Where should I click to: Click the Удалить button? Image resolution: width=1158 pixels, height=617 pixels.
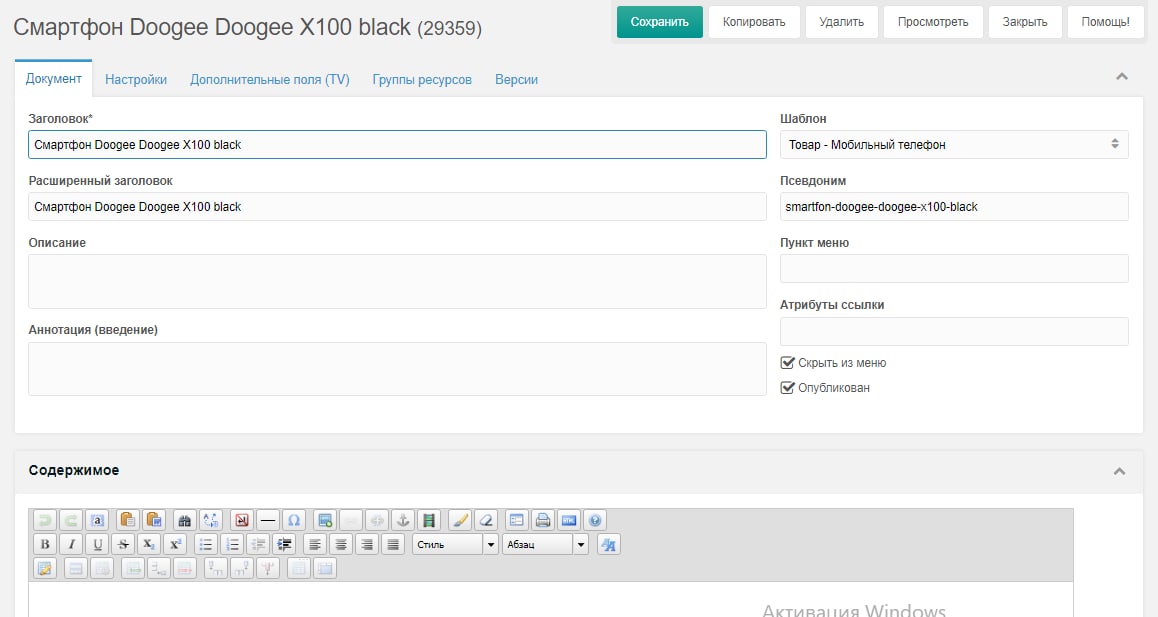[841, 22]
